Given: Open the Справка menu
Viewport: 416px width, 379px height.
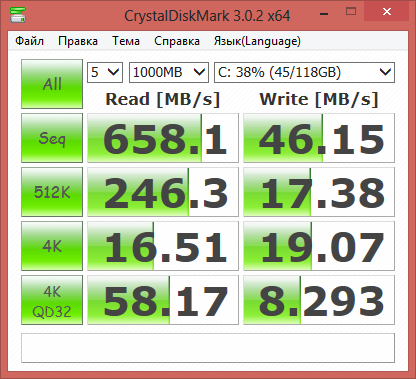Looking at the screenshot, I should tap(177, 41).
